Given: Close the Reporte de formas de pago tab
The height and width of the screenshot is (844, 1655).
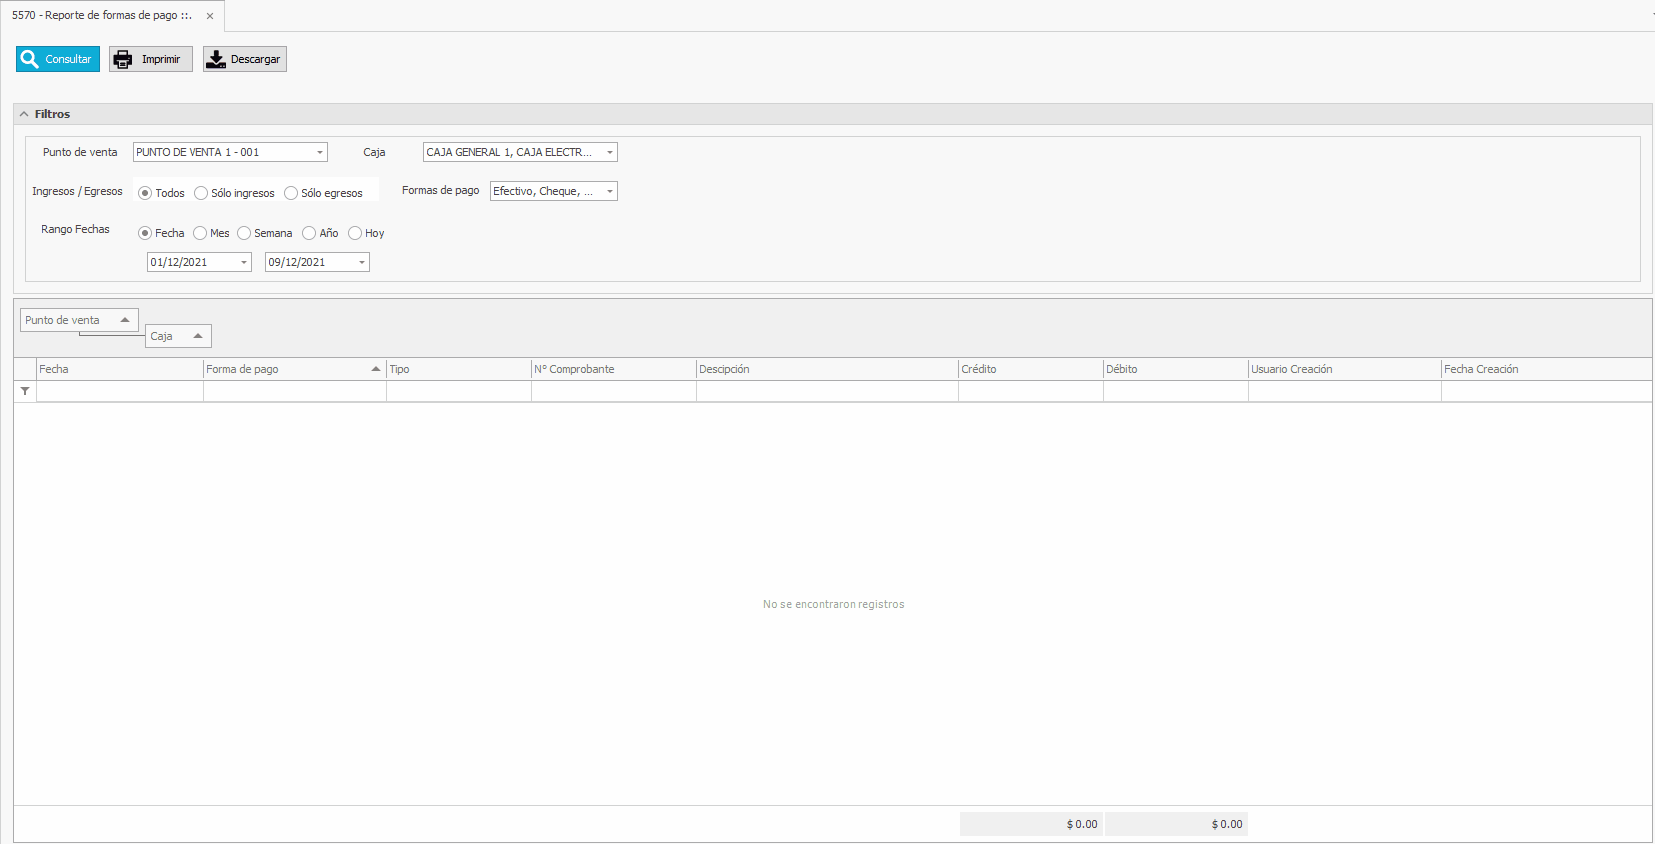Looking at the screenshot, I should click(210, 16).
